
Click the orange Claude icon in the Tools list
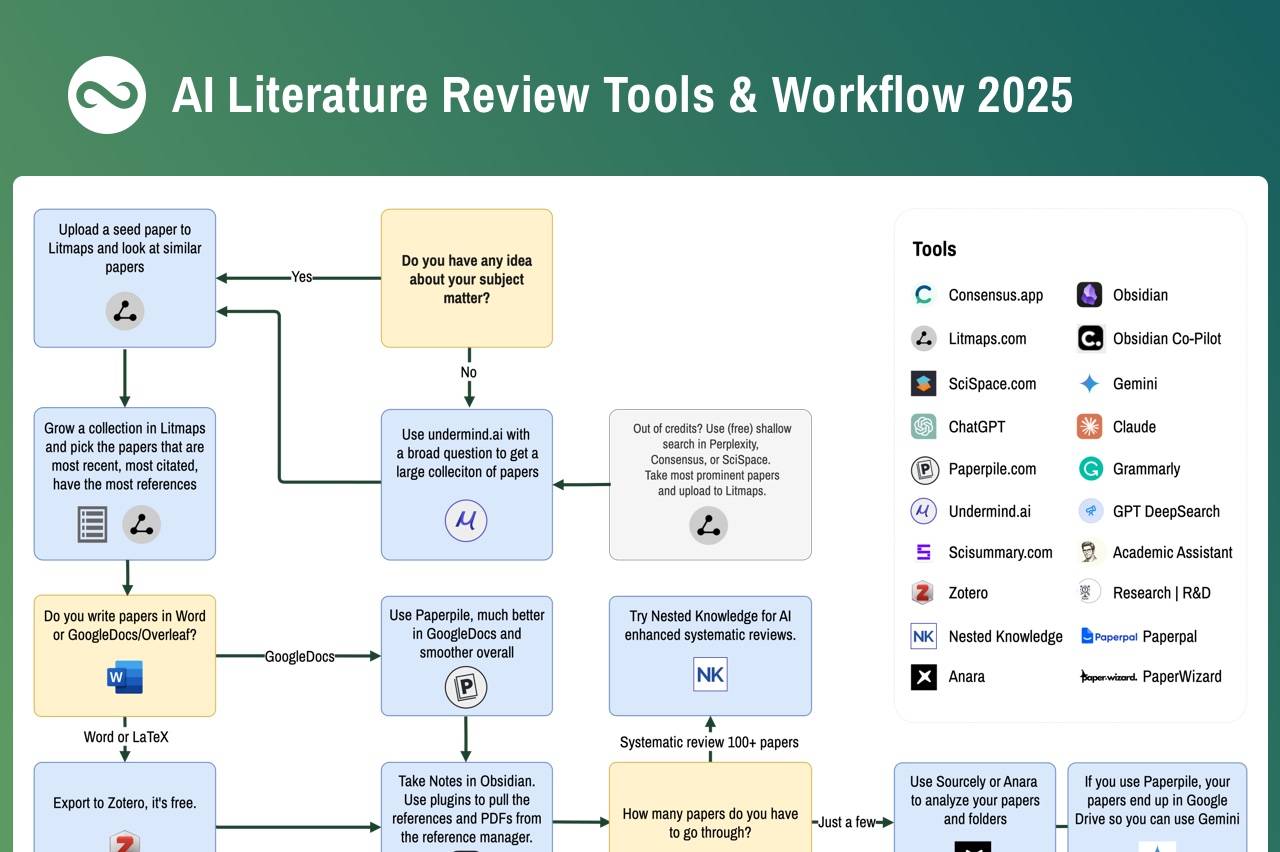tap(1090, 427)
